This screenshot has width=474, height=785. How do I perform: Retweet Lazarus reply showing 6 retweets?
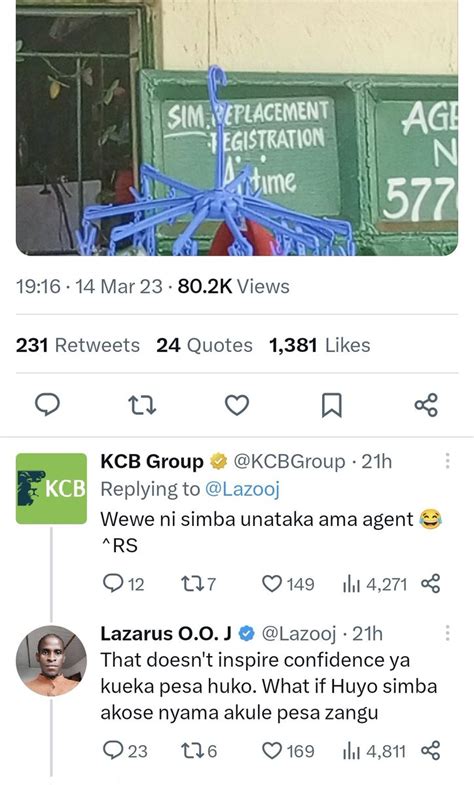(199, 751)
